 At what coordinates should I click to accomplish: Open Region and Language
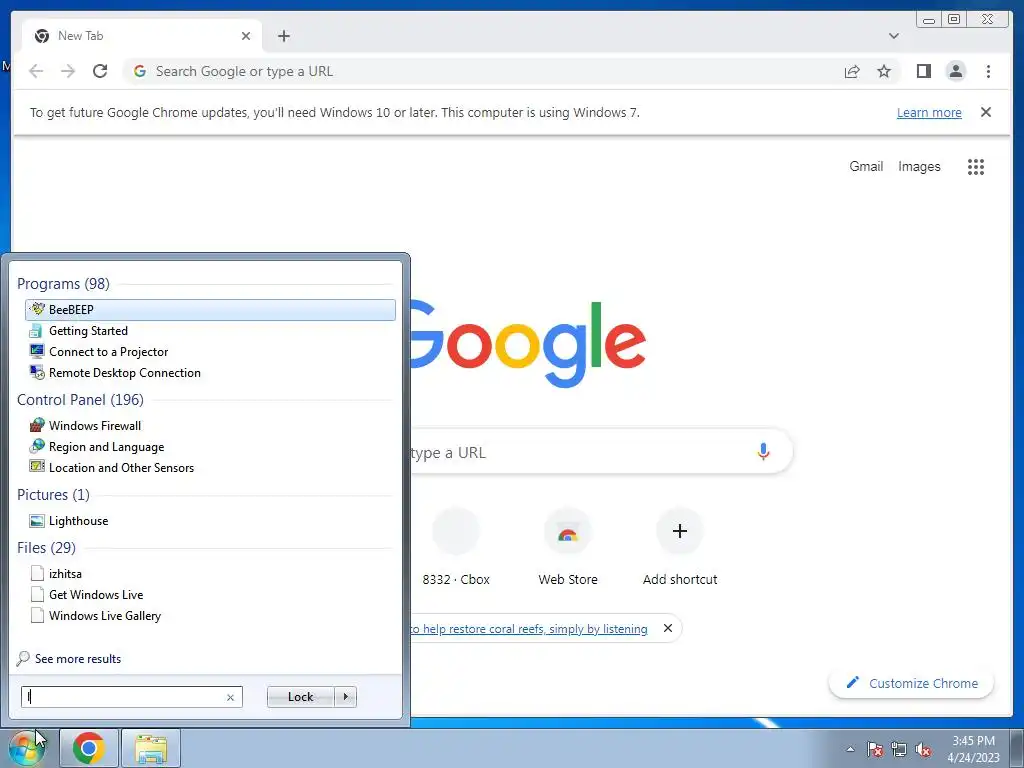point(210,447)
